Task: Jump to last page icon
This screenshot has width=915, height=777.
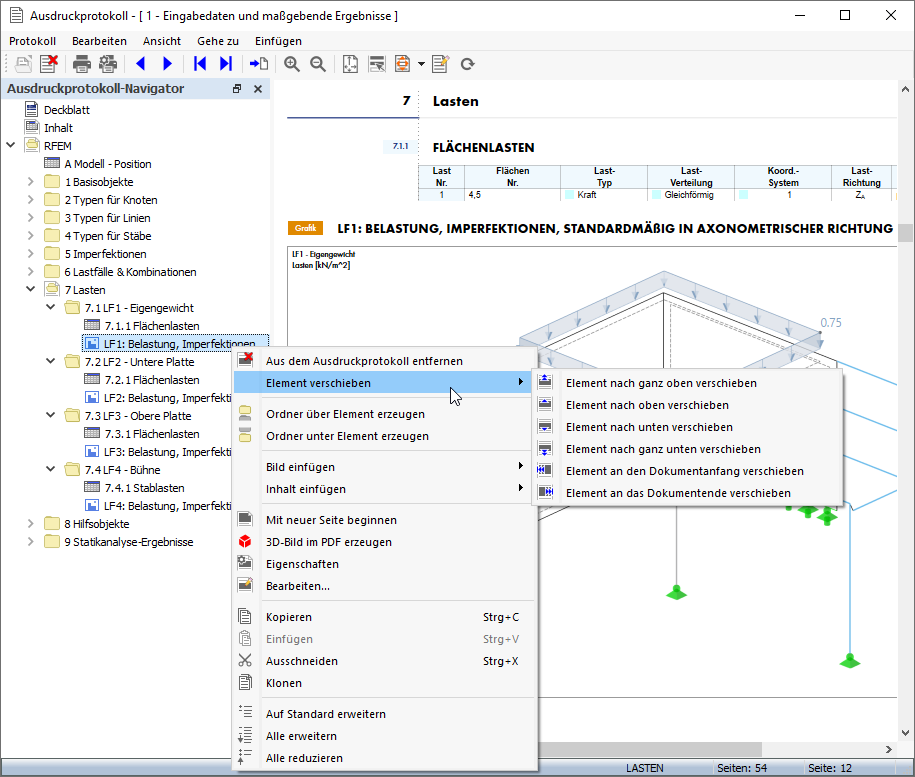Action: pos(226,64)
